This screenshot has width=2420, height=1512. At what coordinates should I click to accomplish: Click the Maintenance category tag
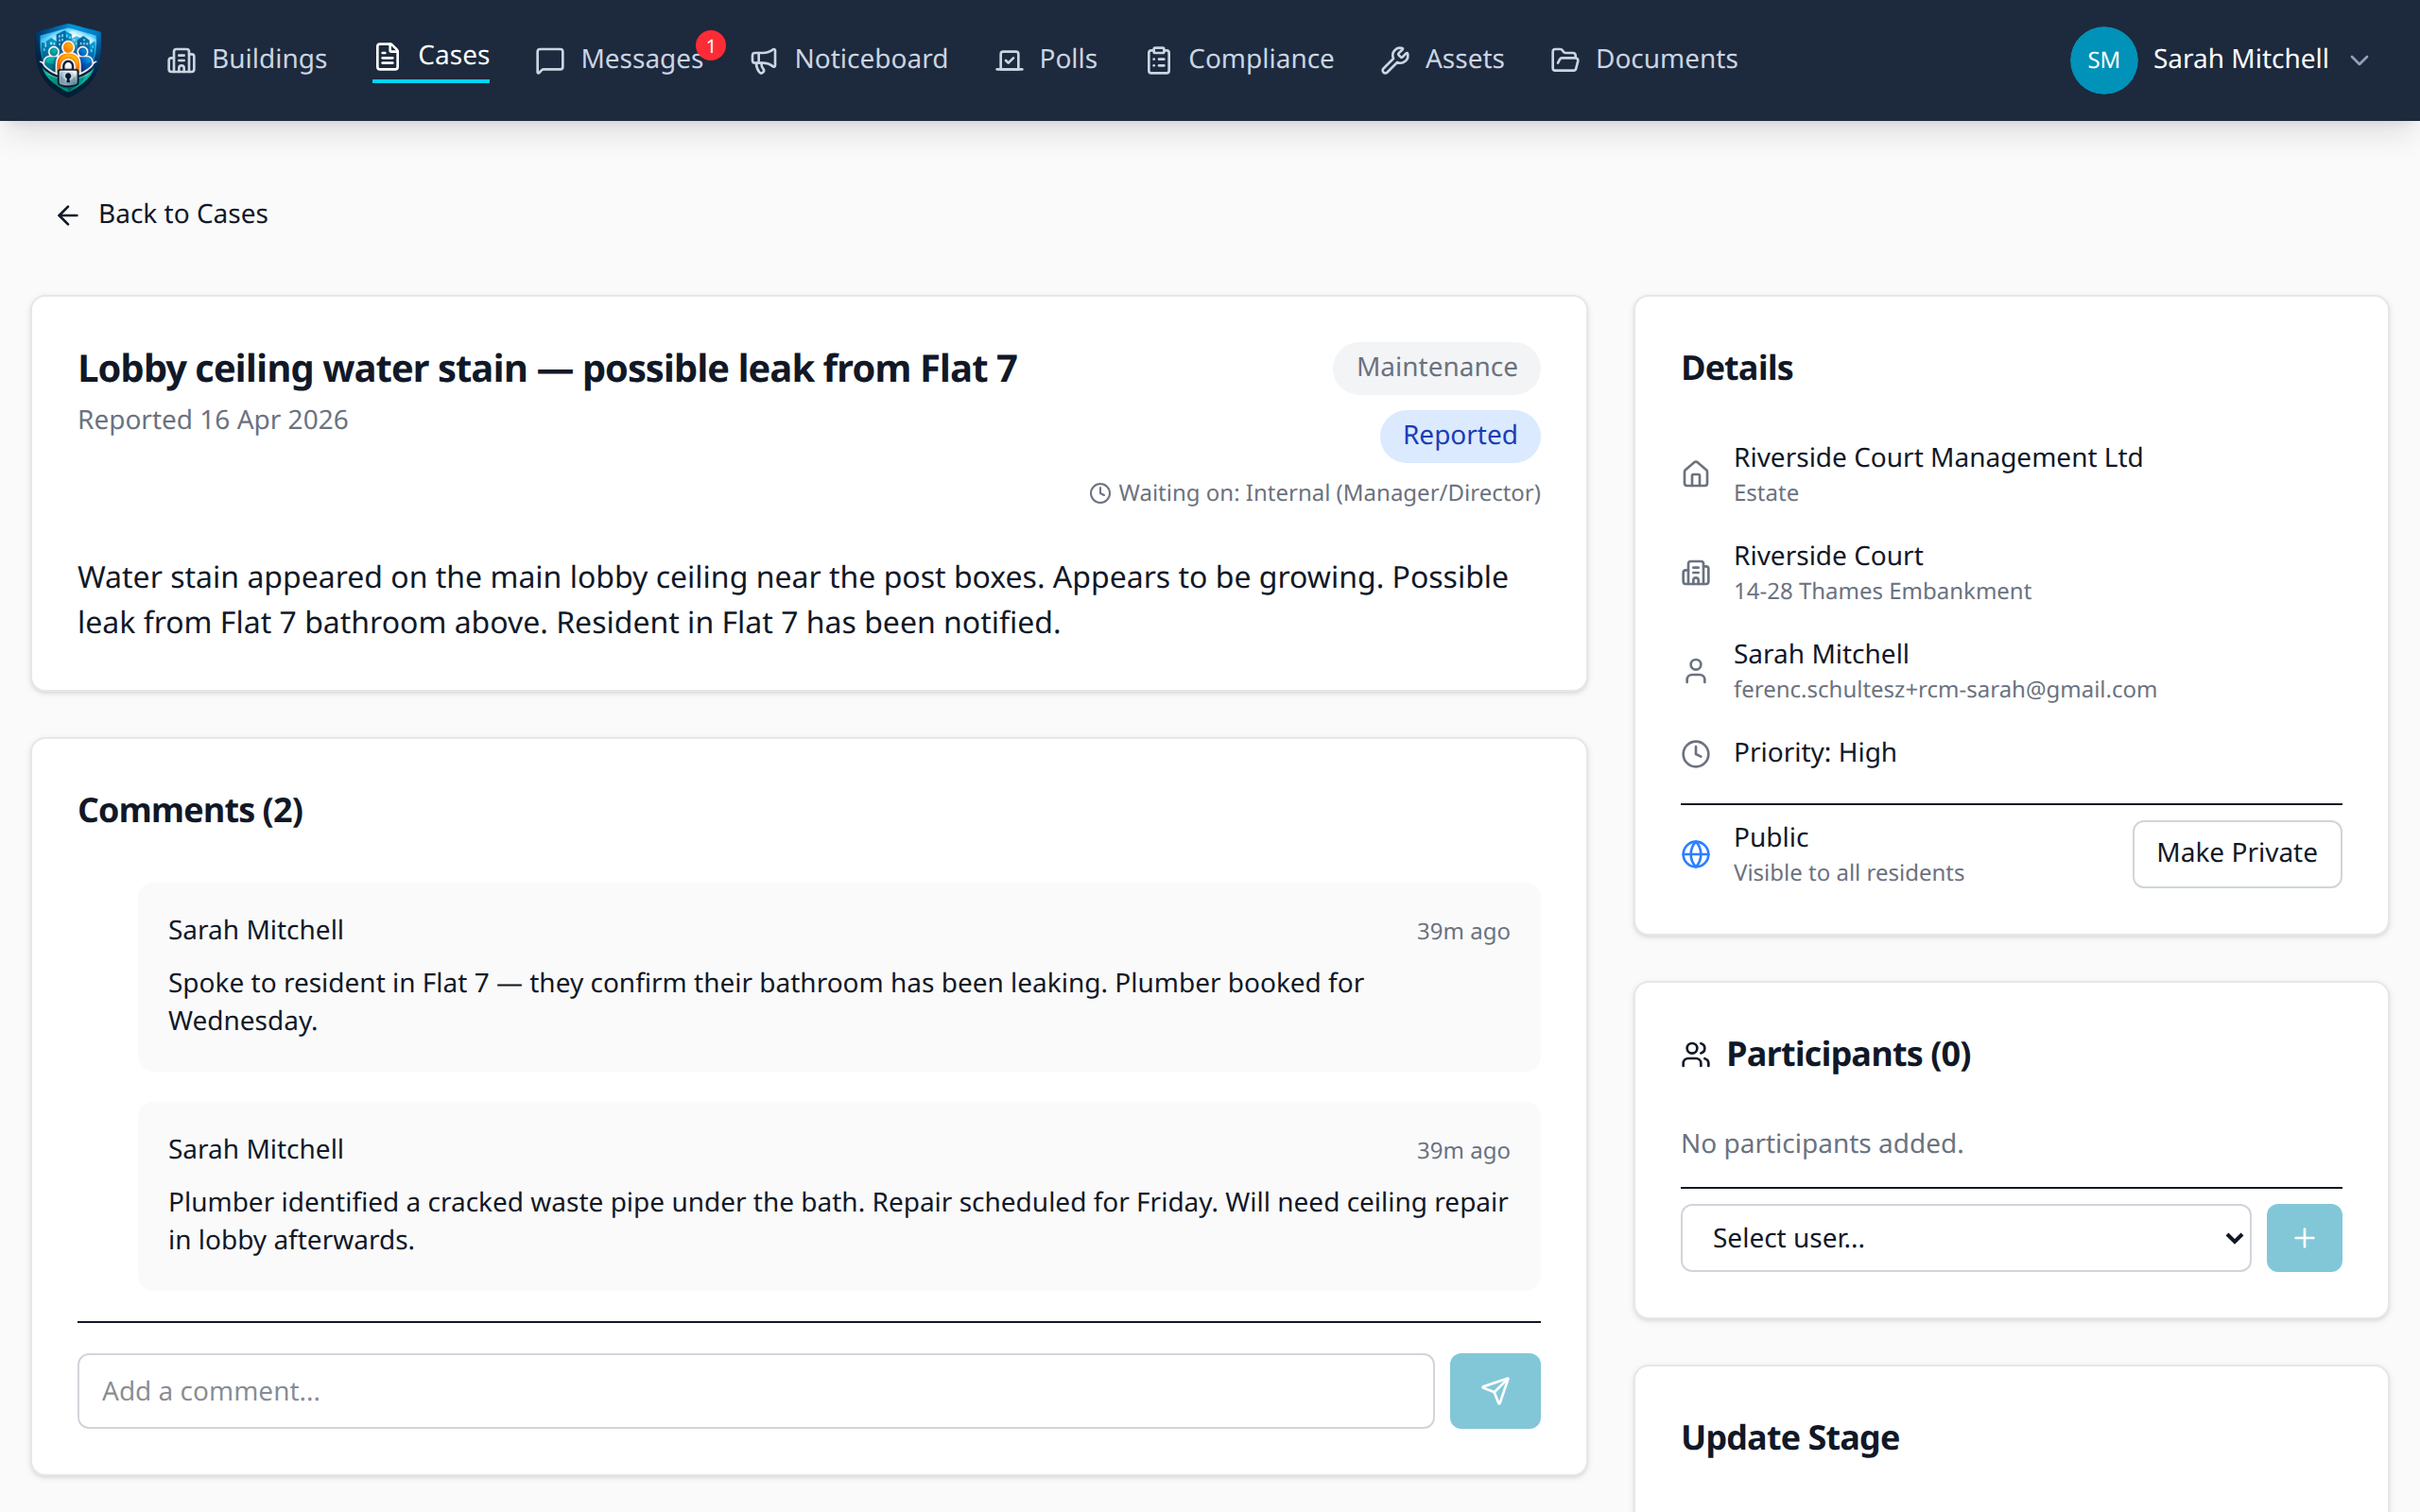[1435, 367]
